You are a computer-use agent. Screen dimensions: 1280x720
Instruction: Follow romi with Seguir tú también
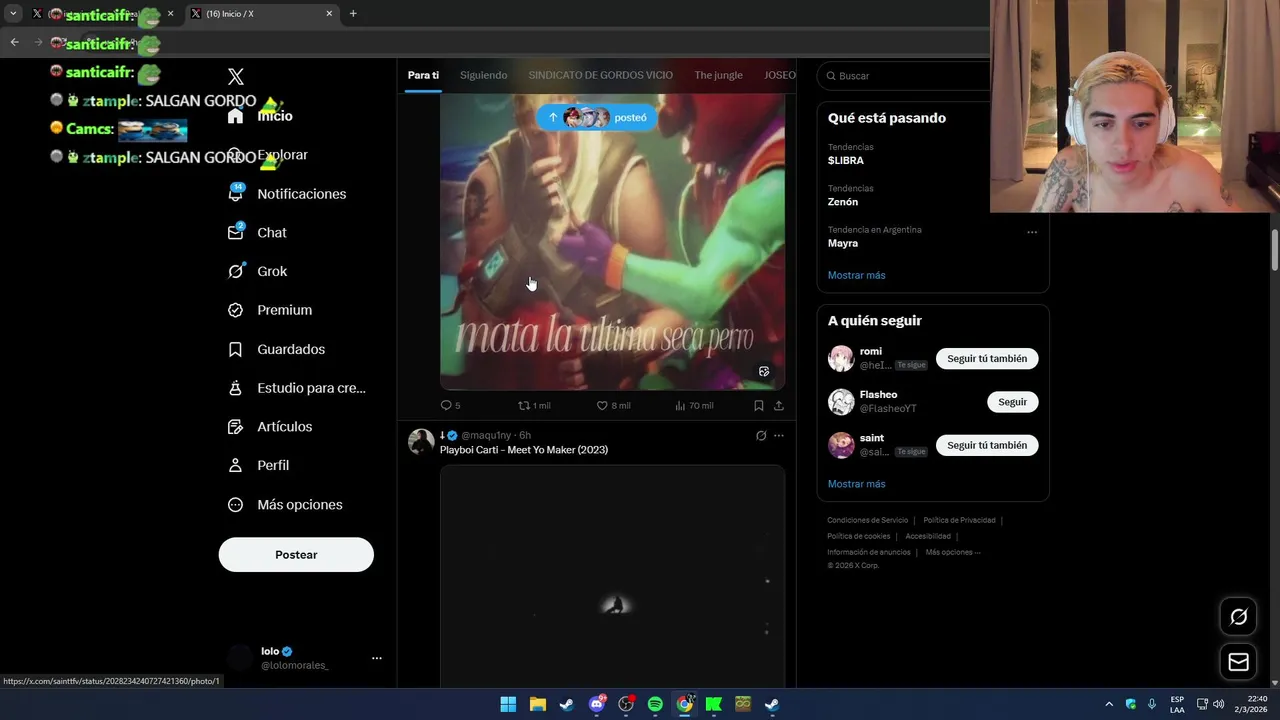[987, 359]
